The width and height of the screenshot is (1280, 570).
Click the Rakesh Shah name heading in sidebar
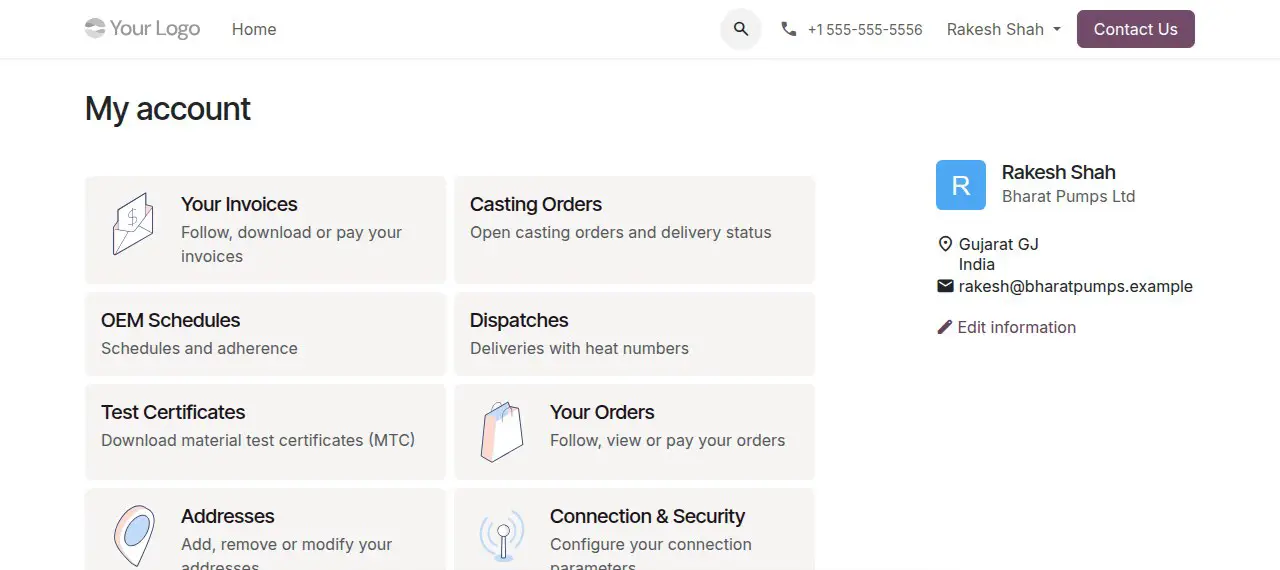(1059, 172)
